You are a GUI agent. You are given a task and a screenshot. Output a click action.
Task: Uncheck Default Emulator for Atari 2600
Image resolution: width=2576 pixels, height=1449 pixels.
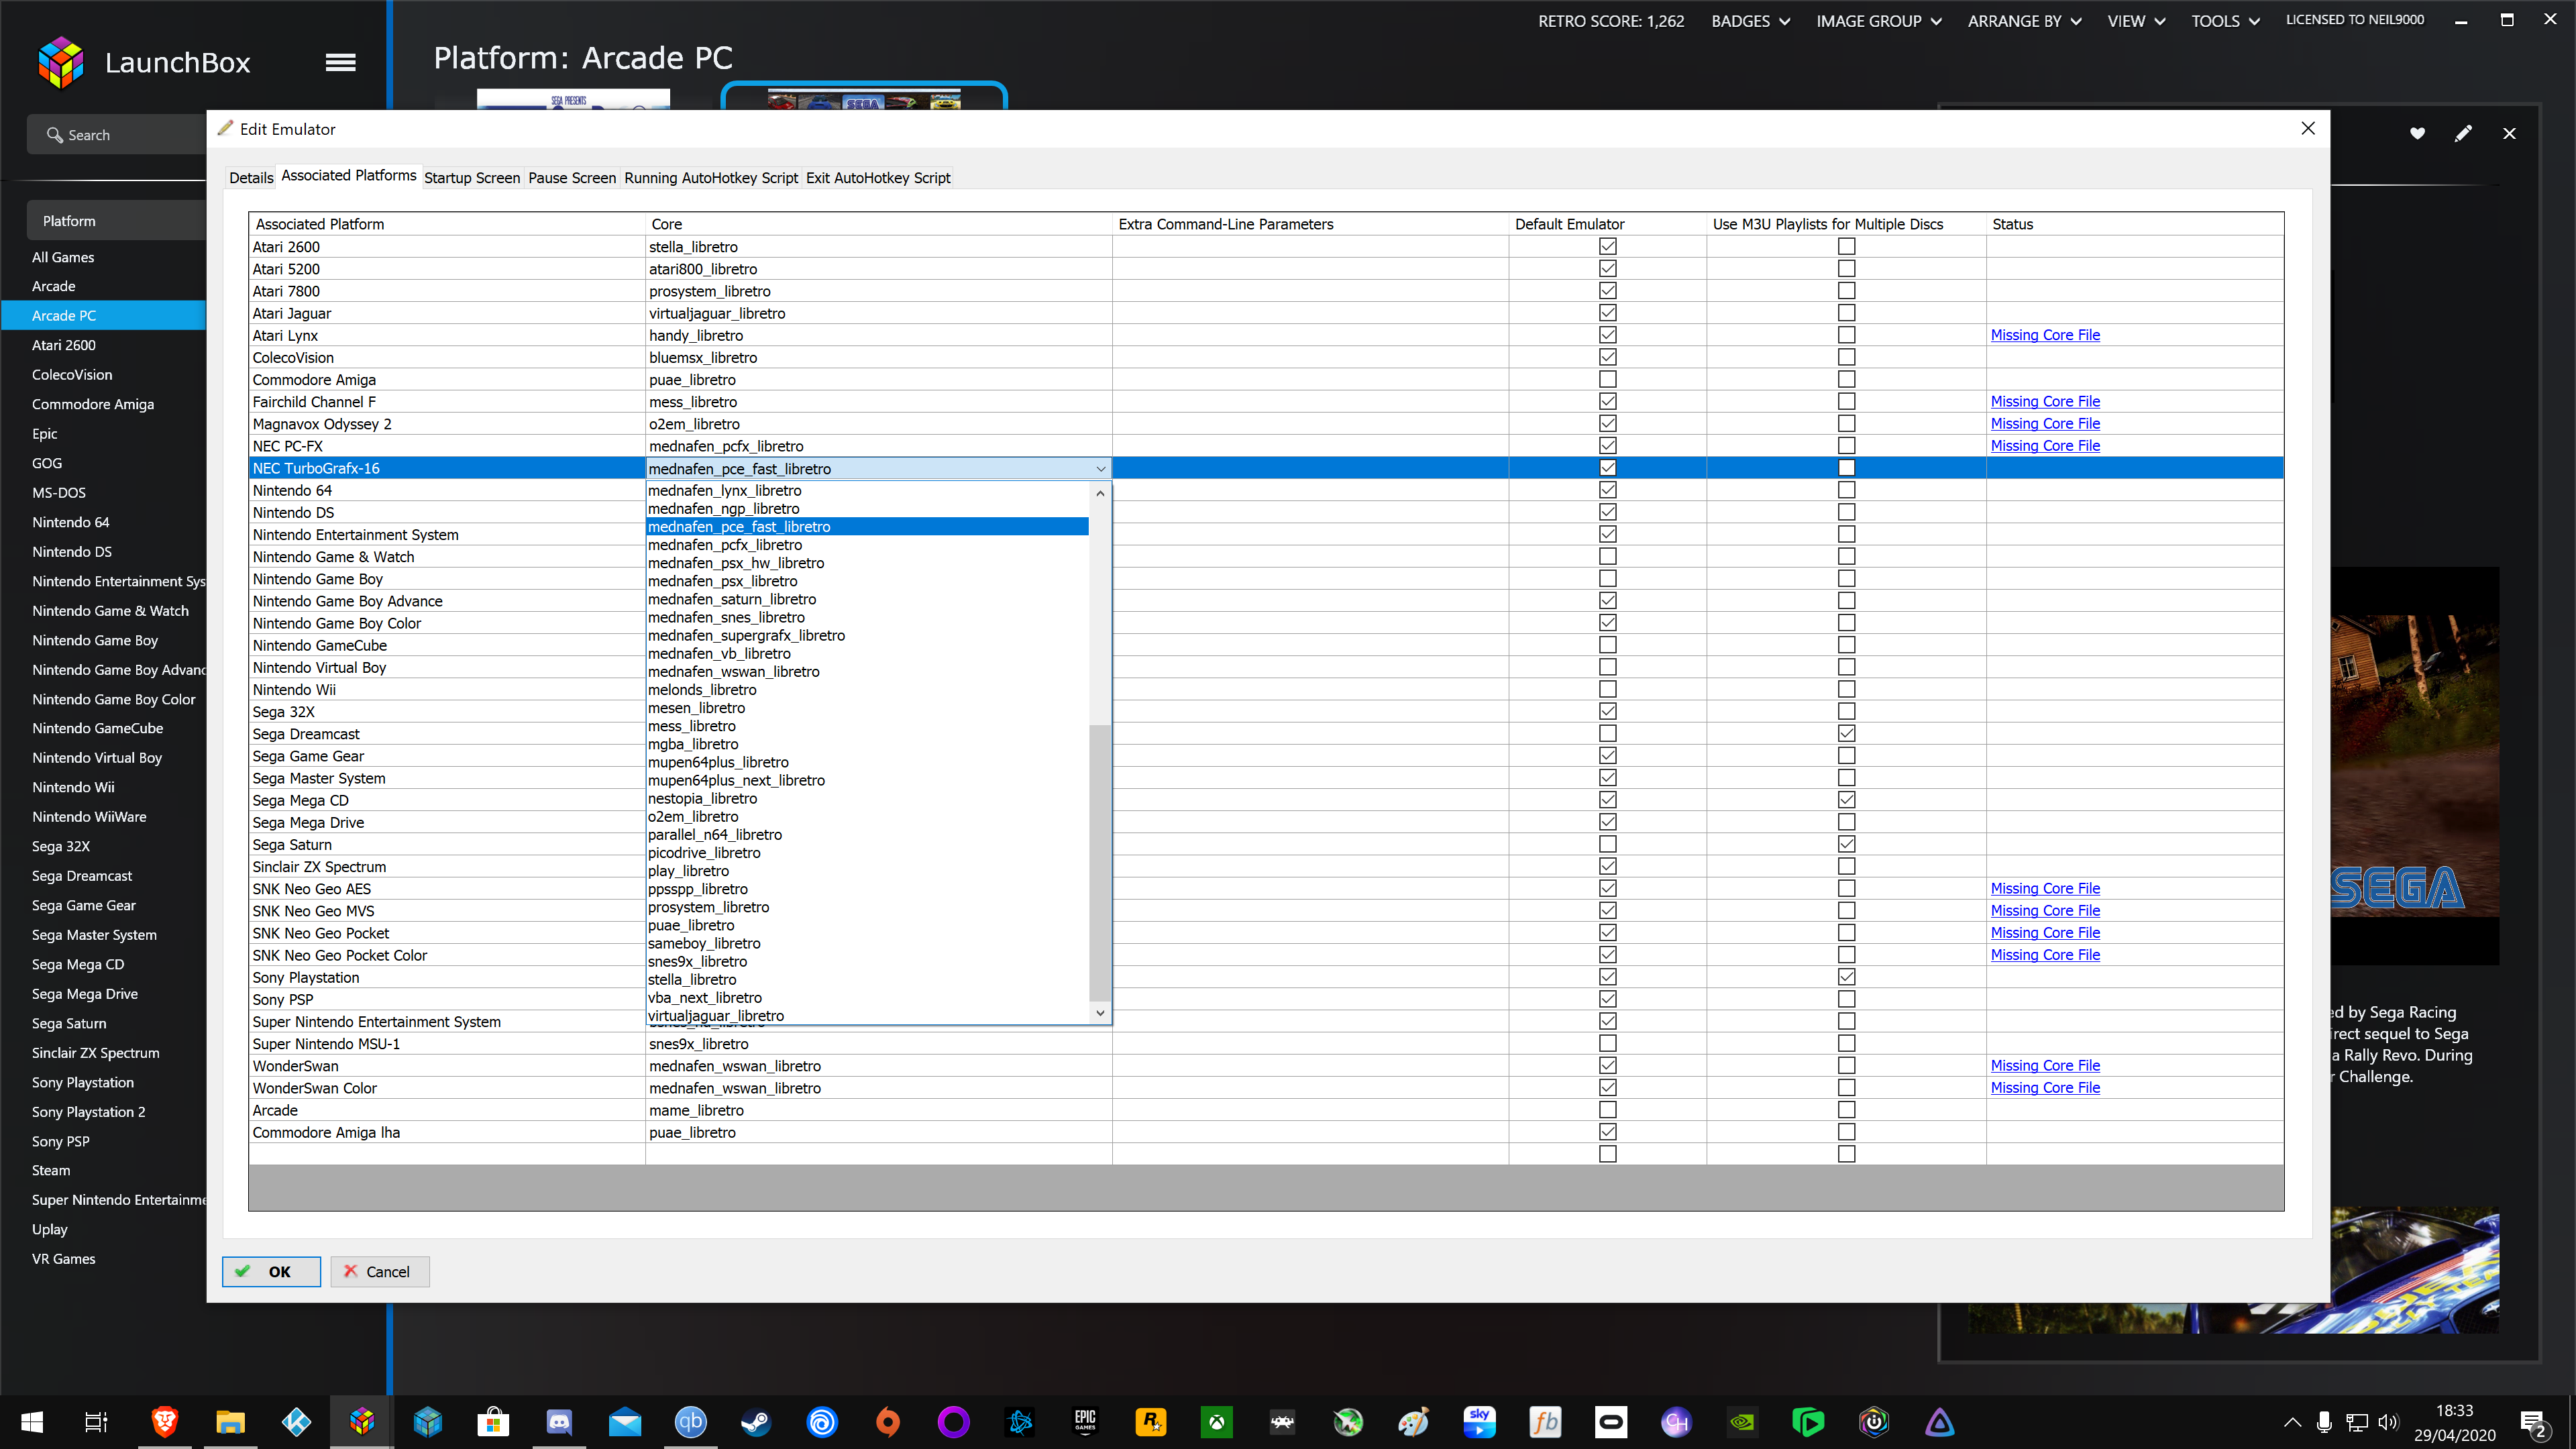(1607, 246)
